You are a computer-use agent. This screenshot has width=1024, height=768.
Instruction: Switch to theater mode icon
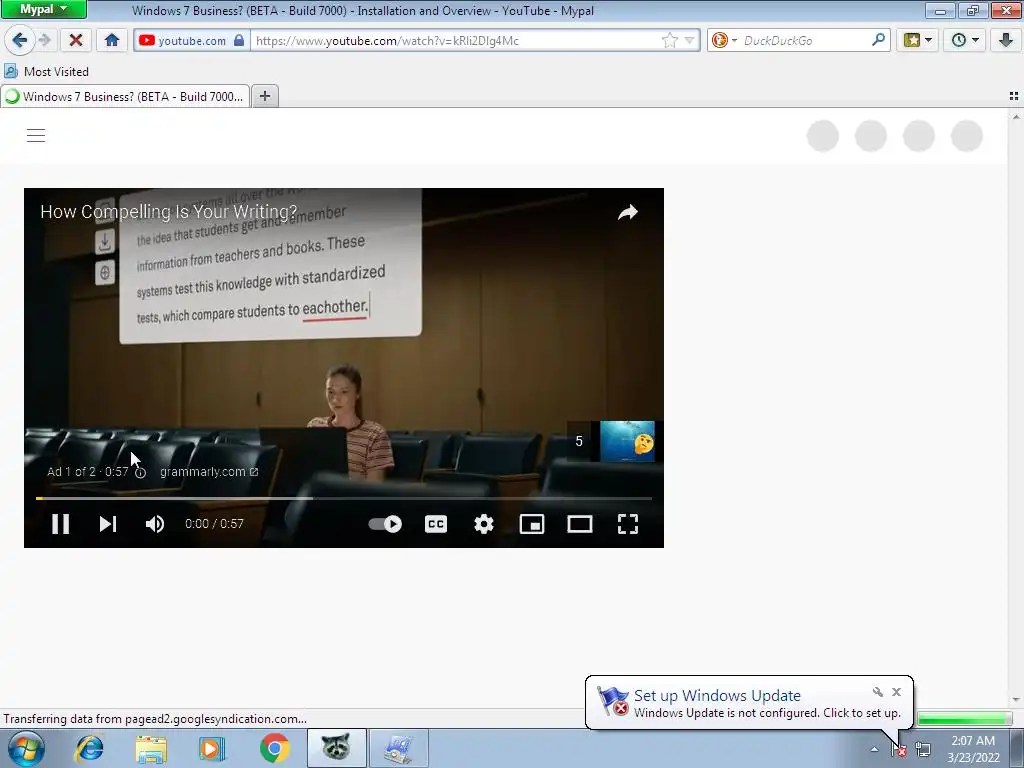pyautogui.click(x=580, y=524)
